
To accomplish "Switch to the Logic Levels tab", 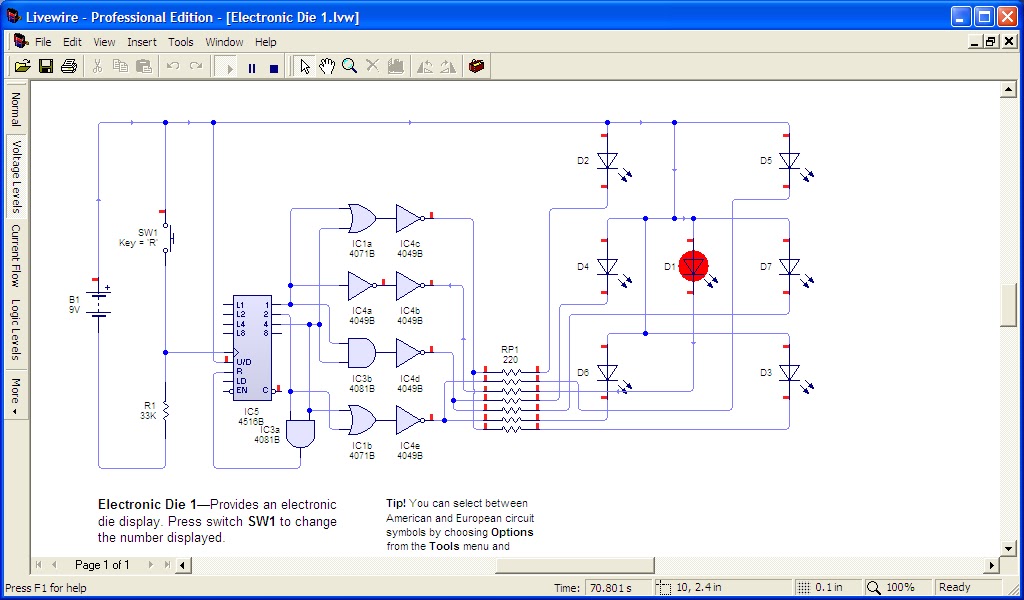I will point(16,330).
